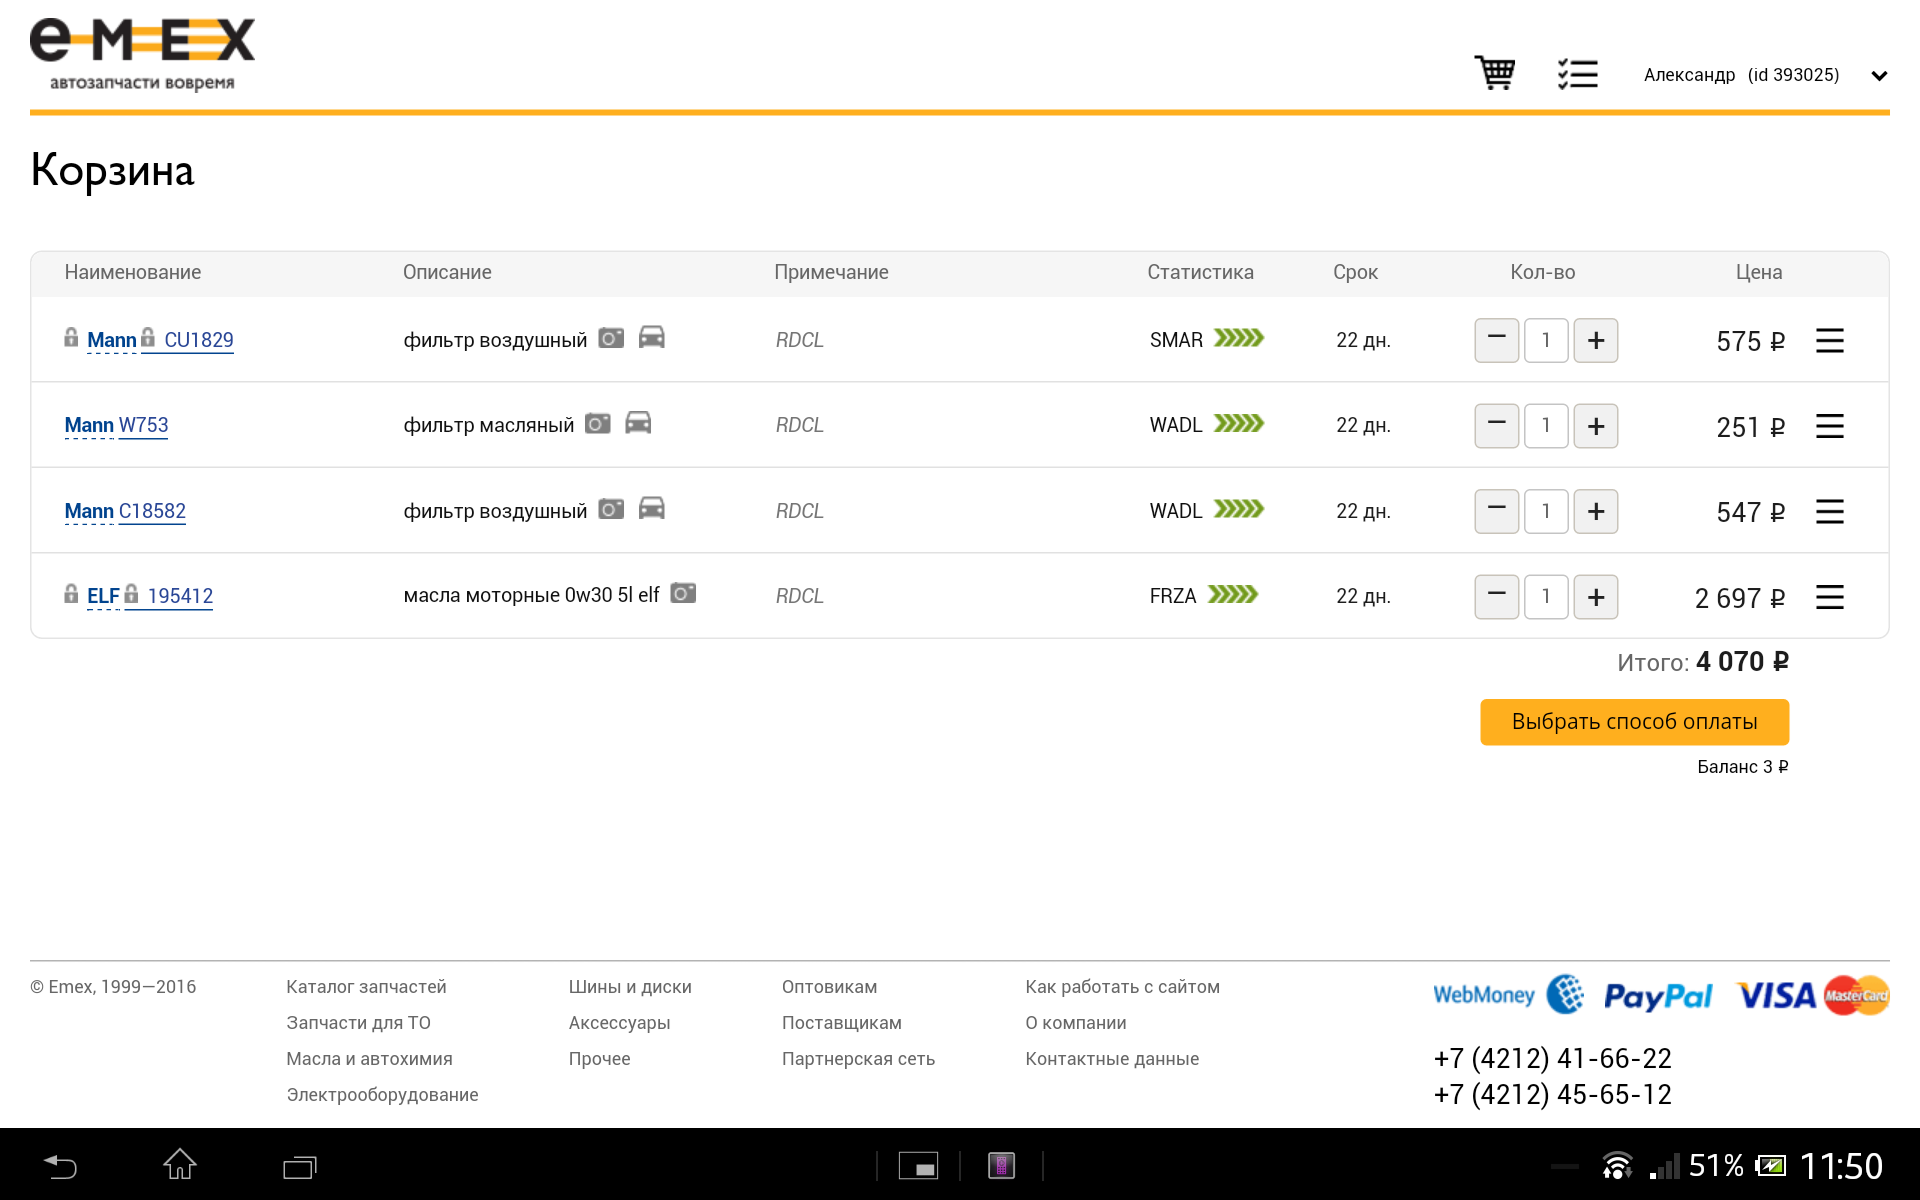This screenshot has height=1200, width=1920.
Task: Open part number 195412 link
Action: point(180,596)
